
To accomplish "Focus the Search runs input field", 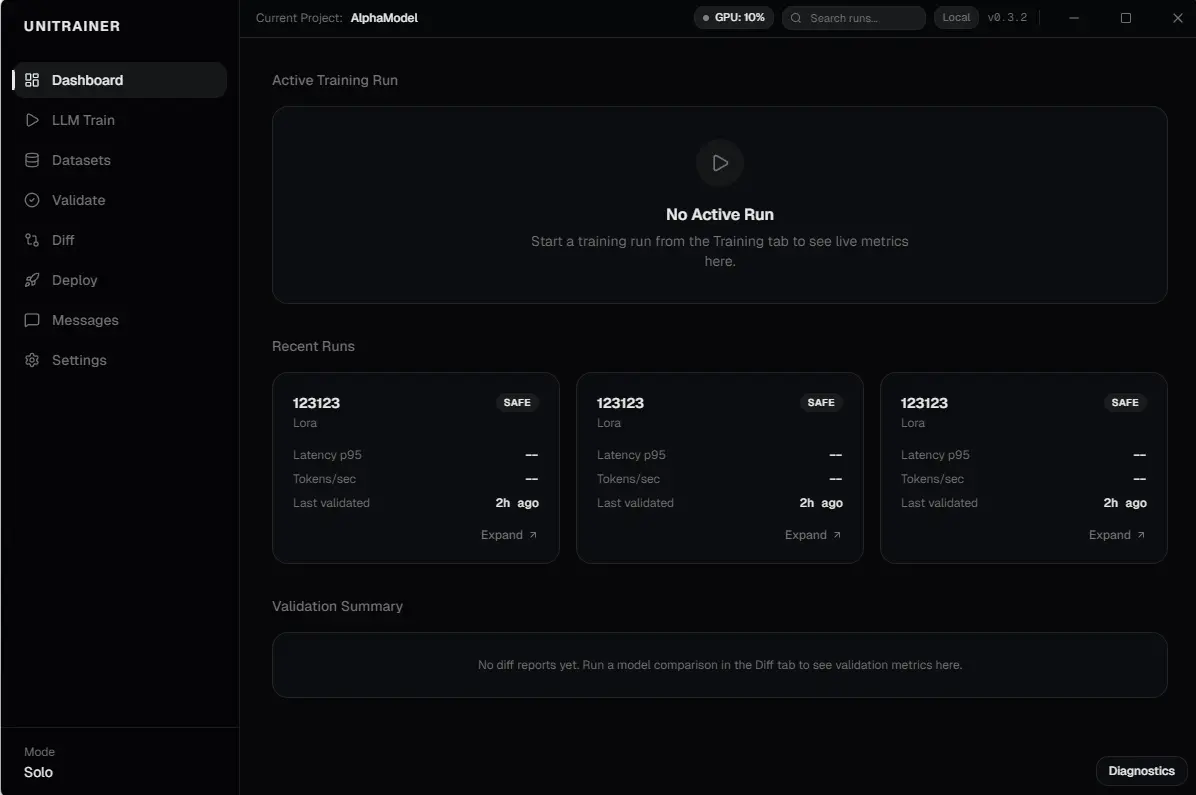I will [x=854, y=18].
